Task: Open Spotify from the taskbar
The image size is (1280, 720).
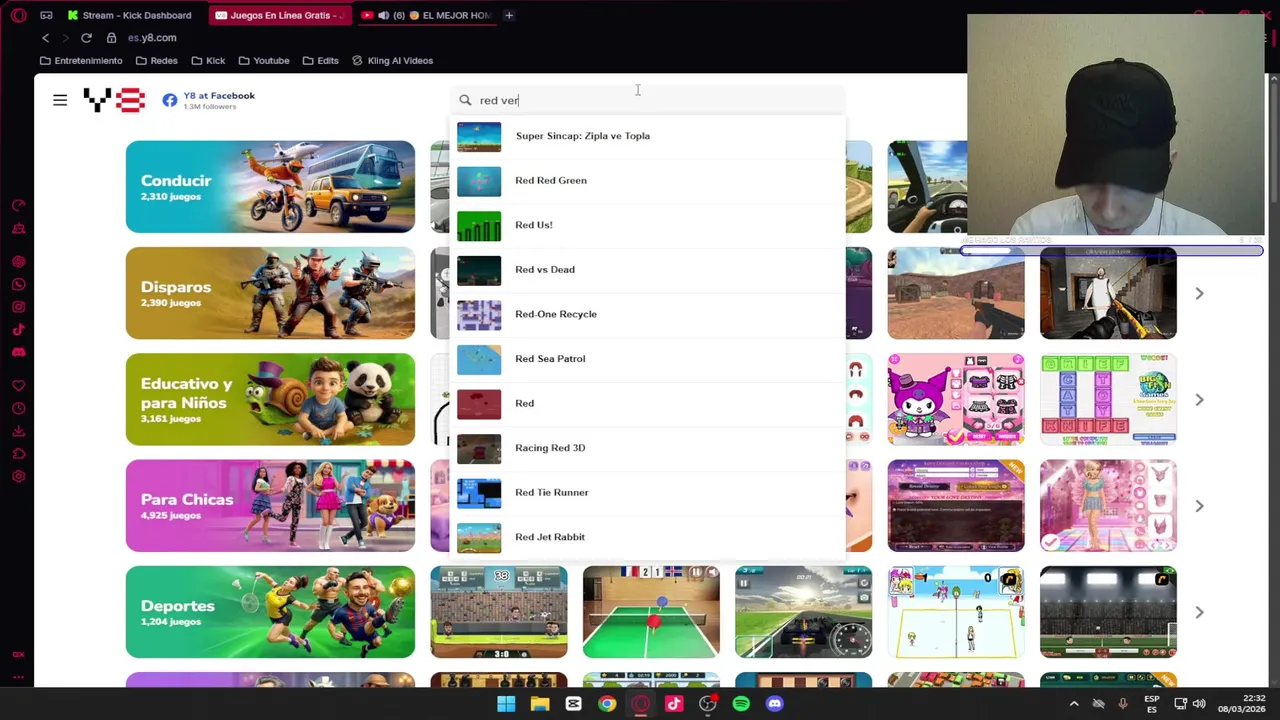Action: pos(741,704)
